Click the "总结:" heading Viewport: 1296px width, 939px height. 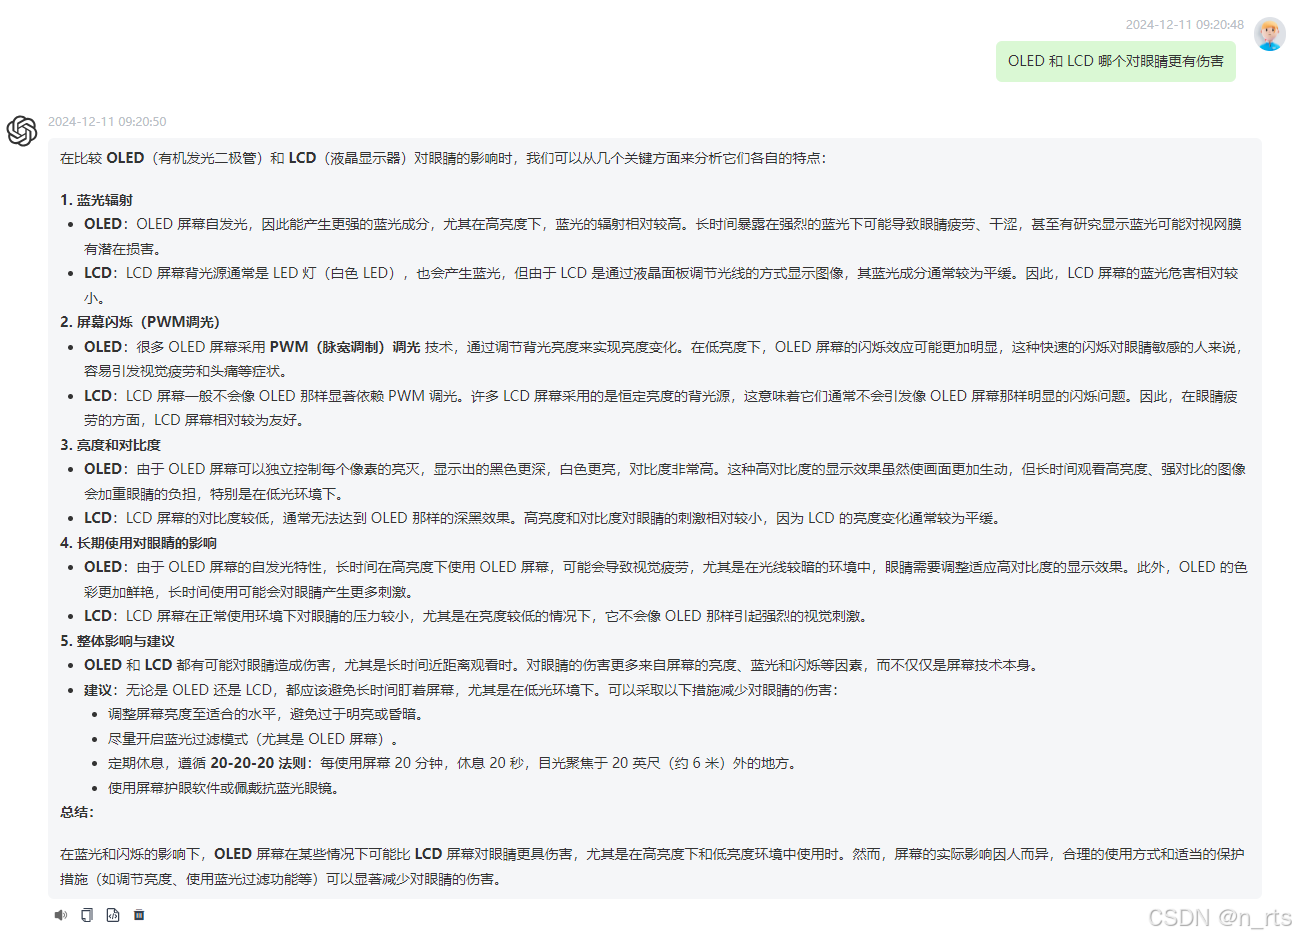(x=77, y=812)
